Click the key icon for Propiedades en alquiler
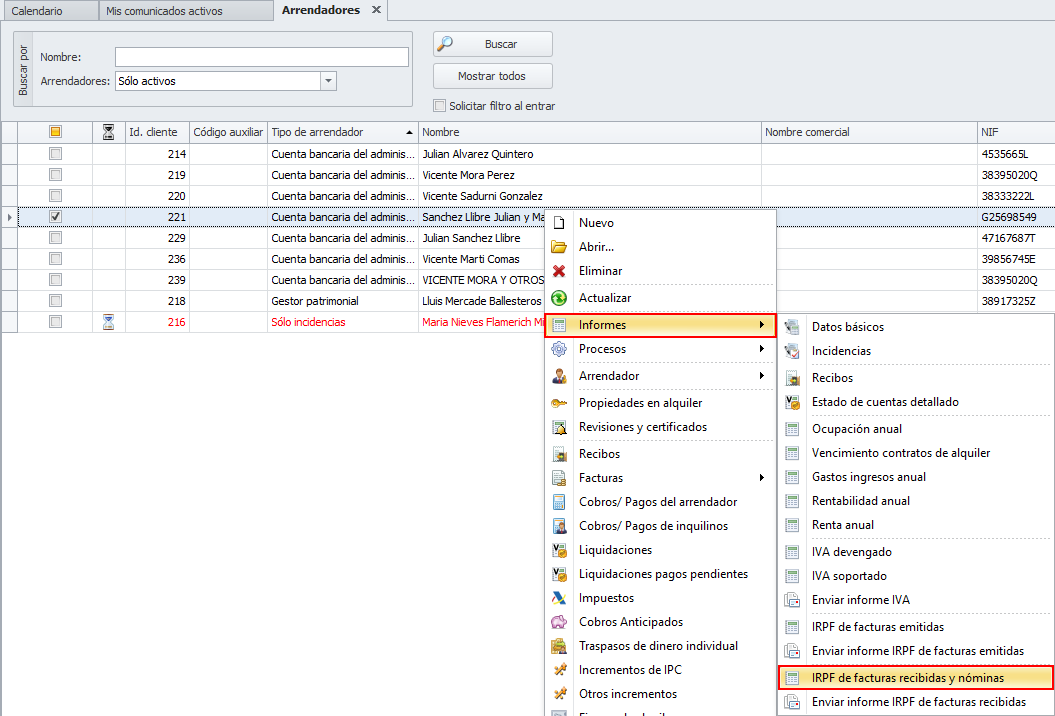Image resolution: width=1055 pixels, height=716 pixels. coord(559,403)
